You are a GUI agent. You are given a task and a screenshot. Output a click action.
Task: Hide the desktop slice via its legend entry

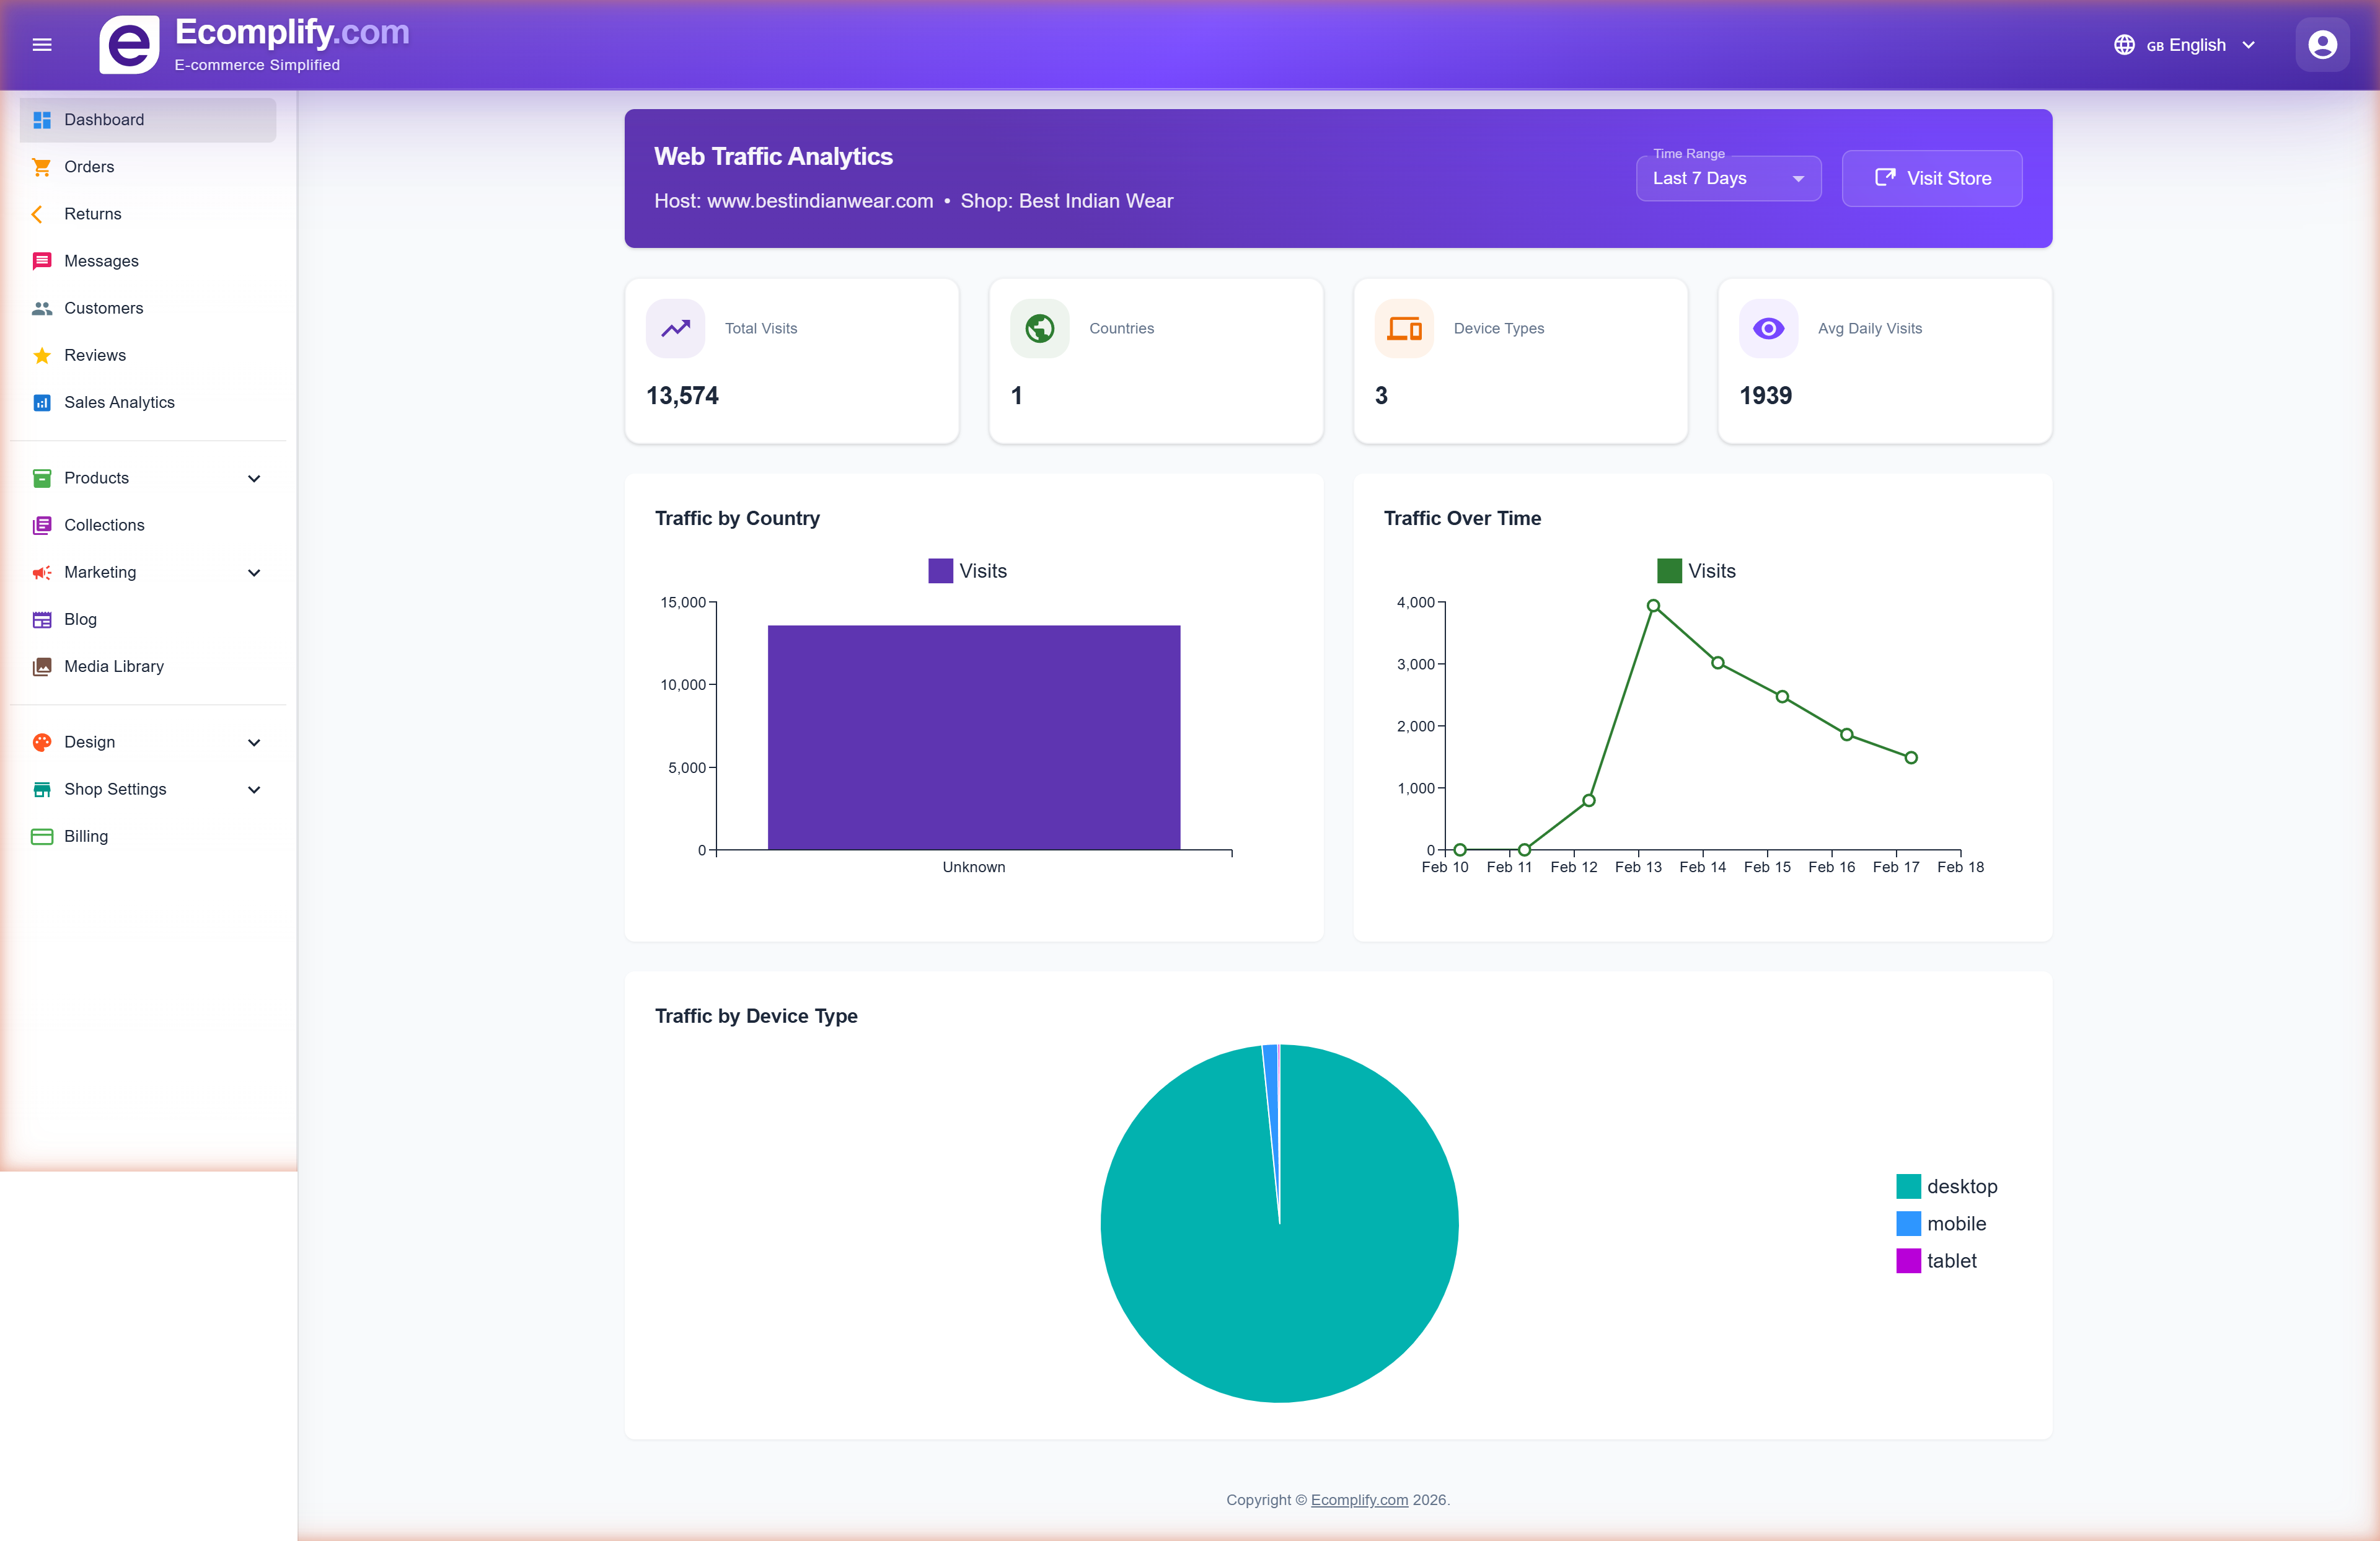coord(1950,1187)
